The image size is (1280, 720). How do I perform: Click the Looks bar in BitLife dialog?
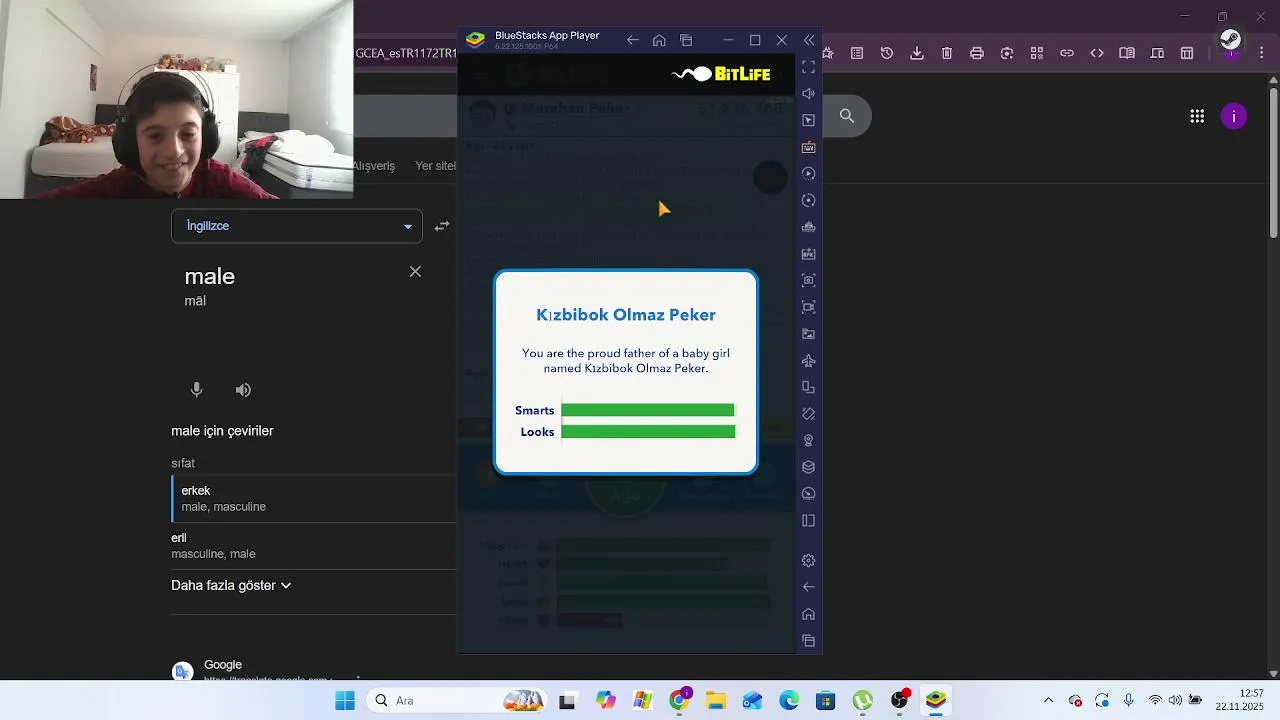point(648,432)
